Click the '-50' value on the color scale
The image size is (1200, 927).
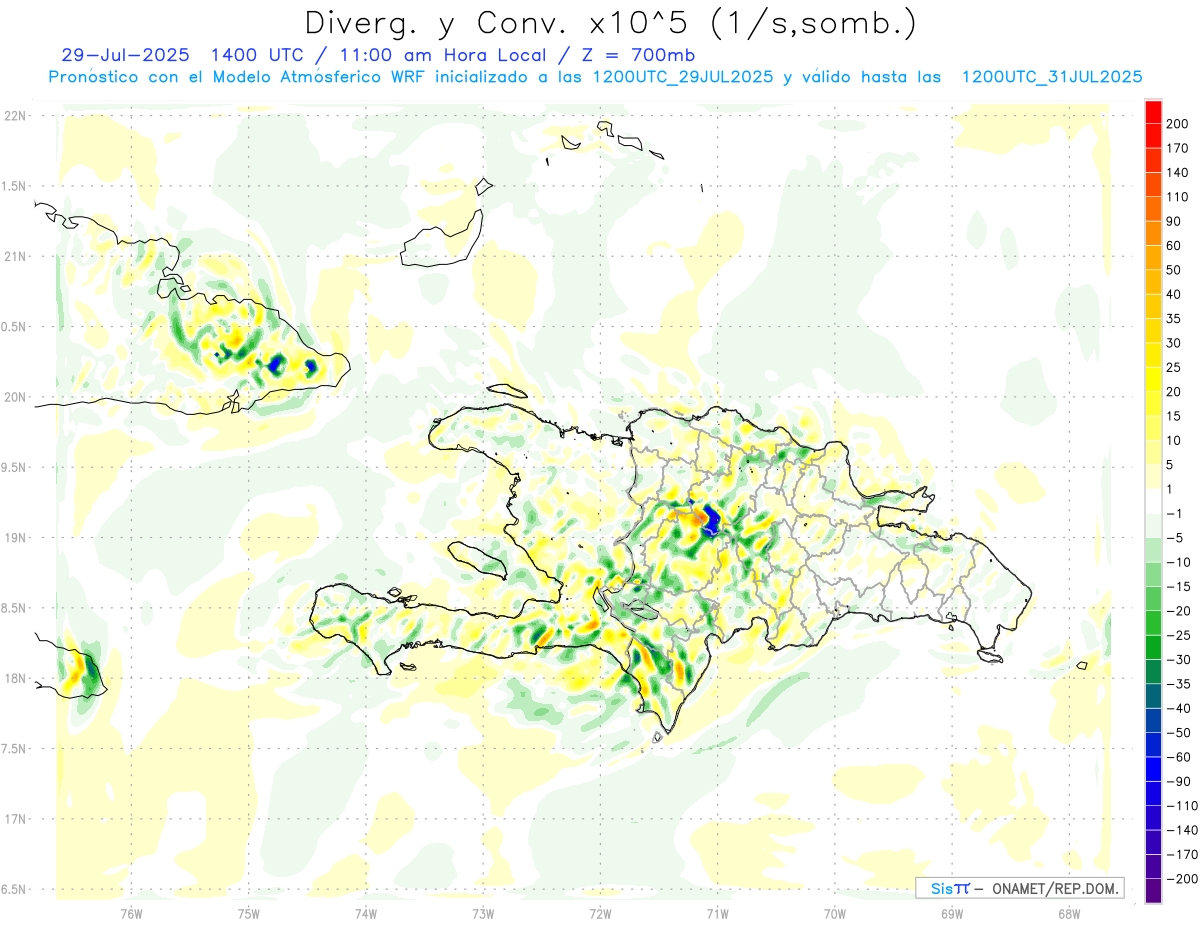coord(1180,732)
